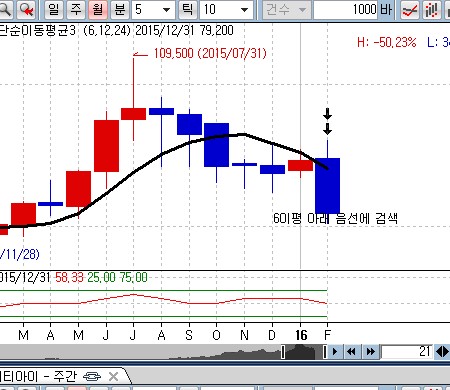Click the chart range scrollbar handle
Screen dimensions: 450x390
[304, 352]
